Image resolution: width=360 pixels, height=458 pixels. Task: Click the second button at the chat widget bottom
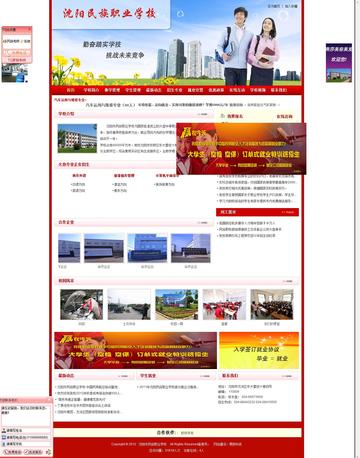tap(33, 452)
